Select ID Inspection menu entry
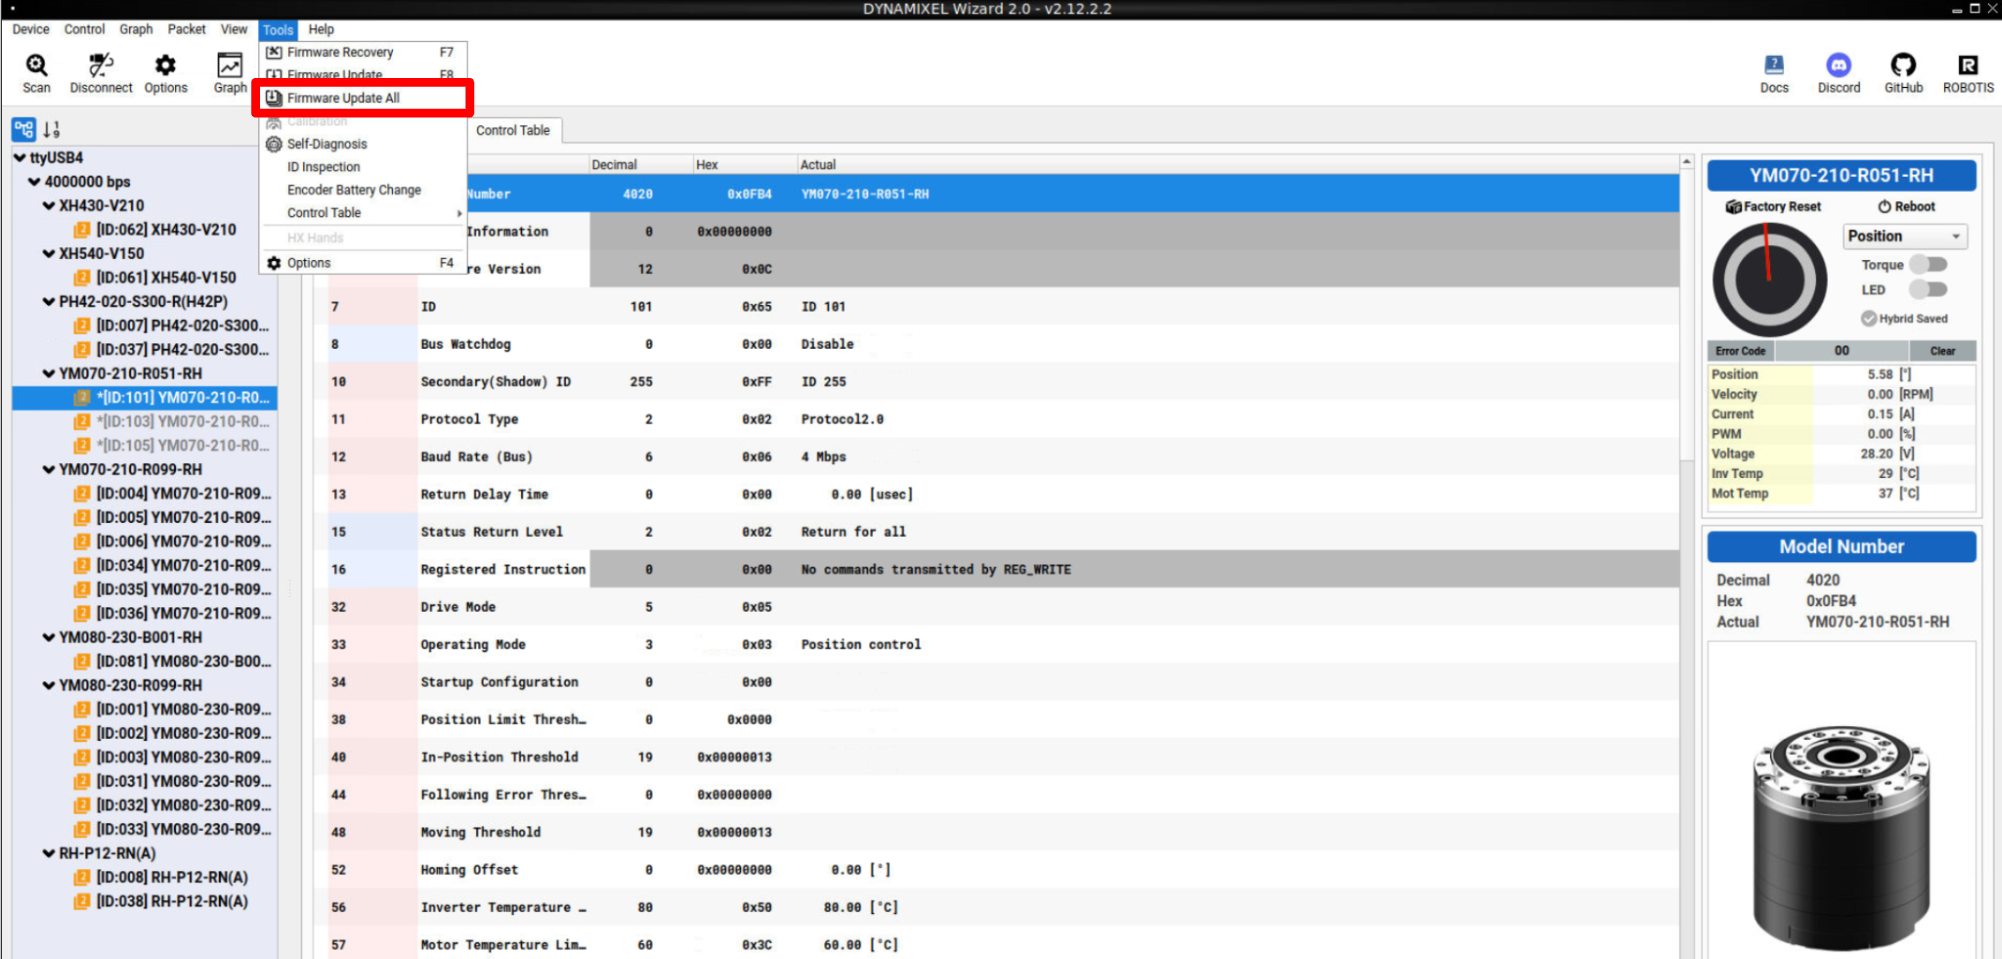The height and width of the screenshot is (959, 2002). [363, 167]
